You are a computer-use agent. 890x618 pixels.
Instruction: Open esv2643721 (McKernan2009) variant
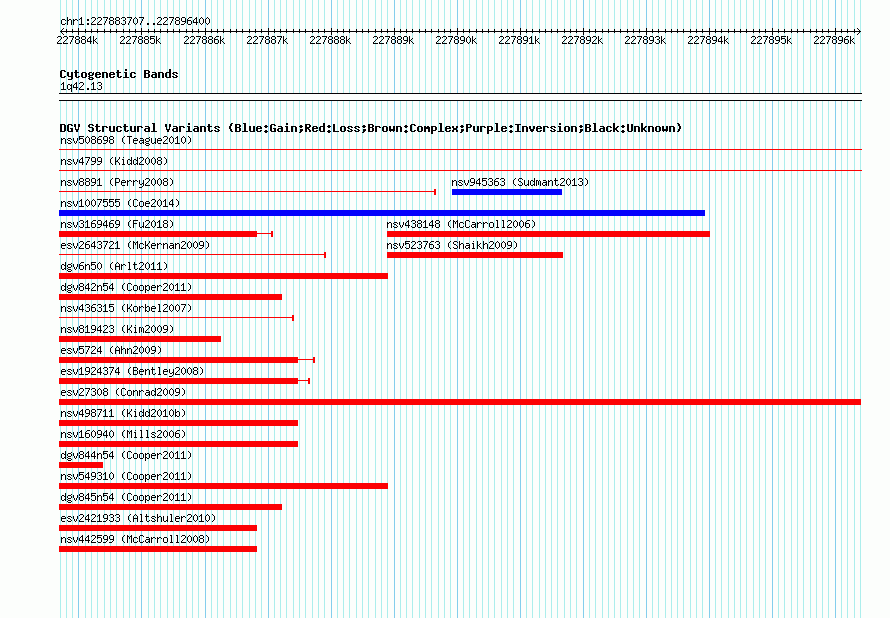(135, 245)
